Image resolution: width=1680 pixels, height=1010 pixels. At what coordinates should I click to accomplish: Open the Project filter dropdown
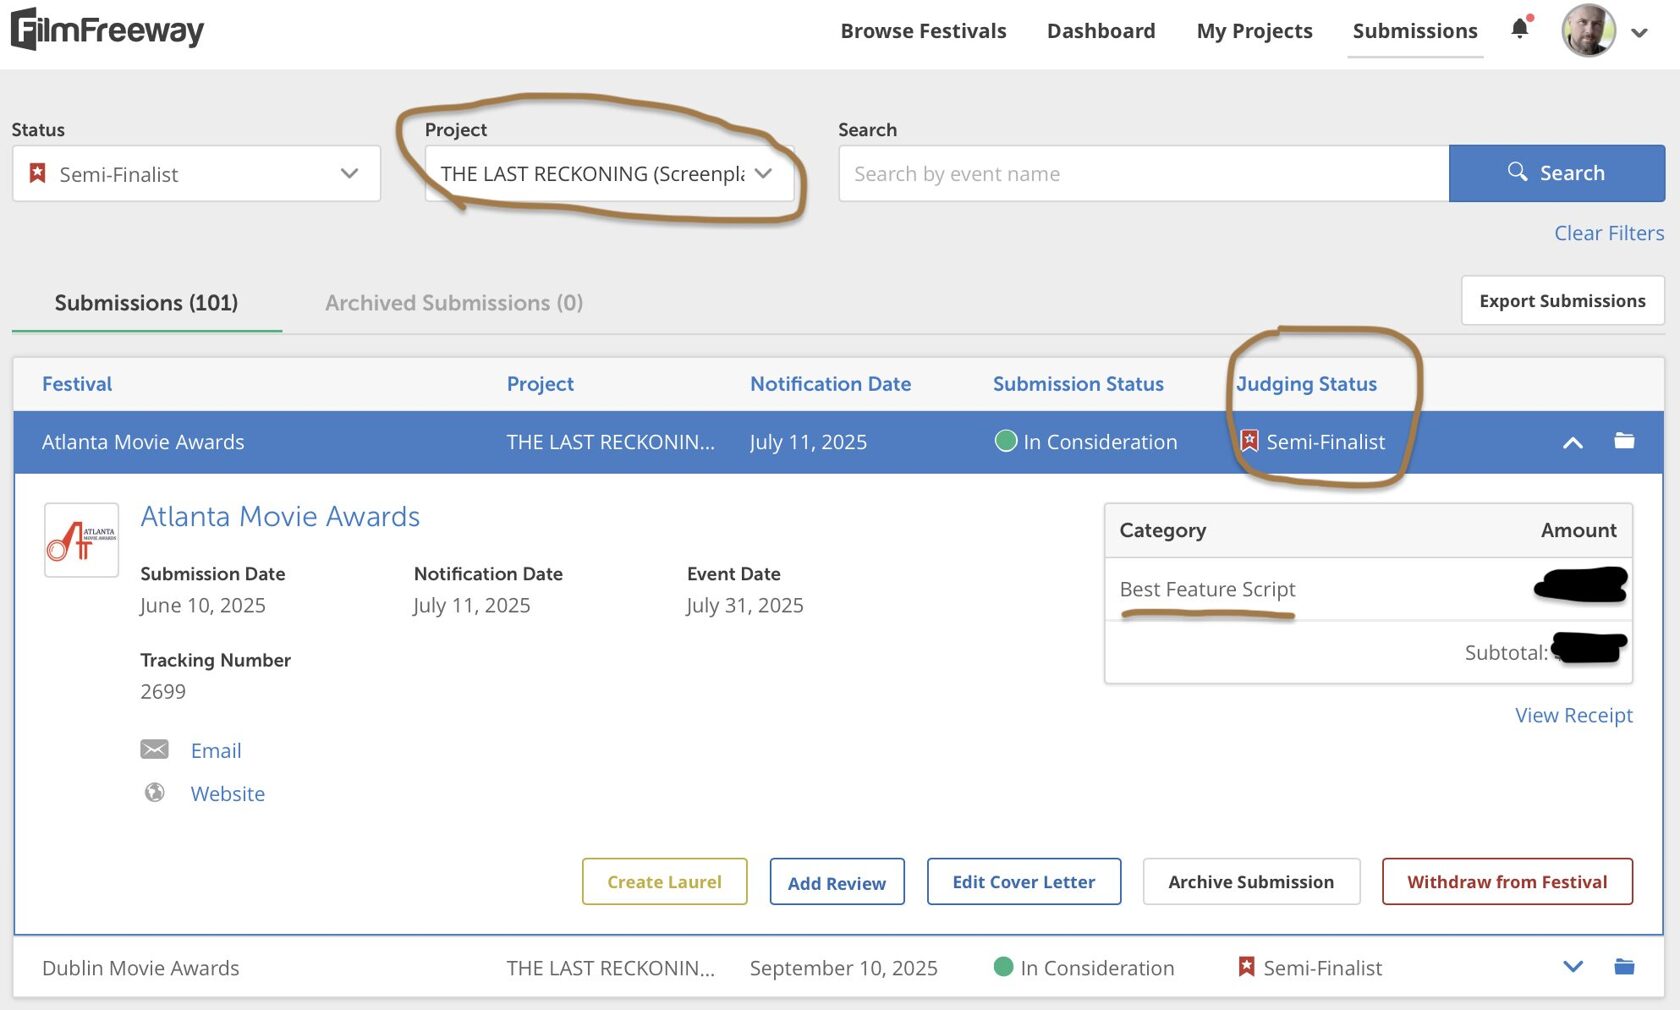(x=608, y=174)
